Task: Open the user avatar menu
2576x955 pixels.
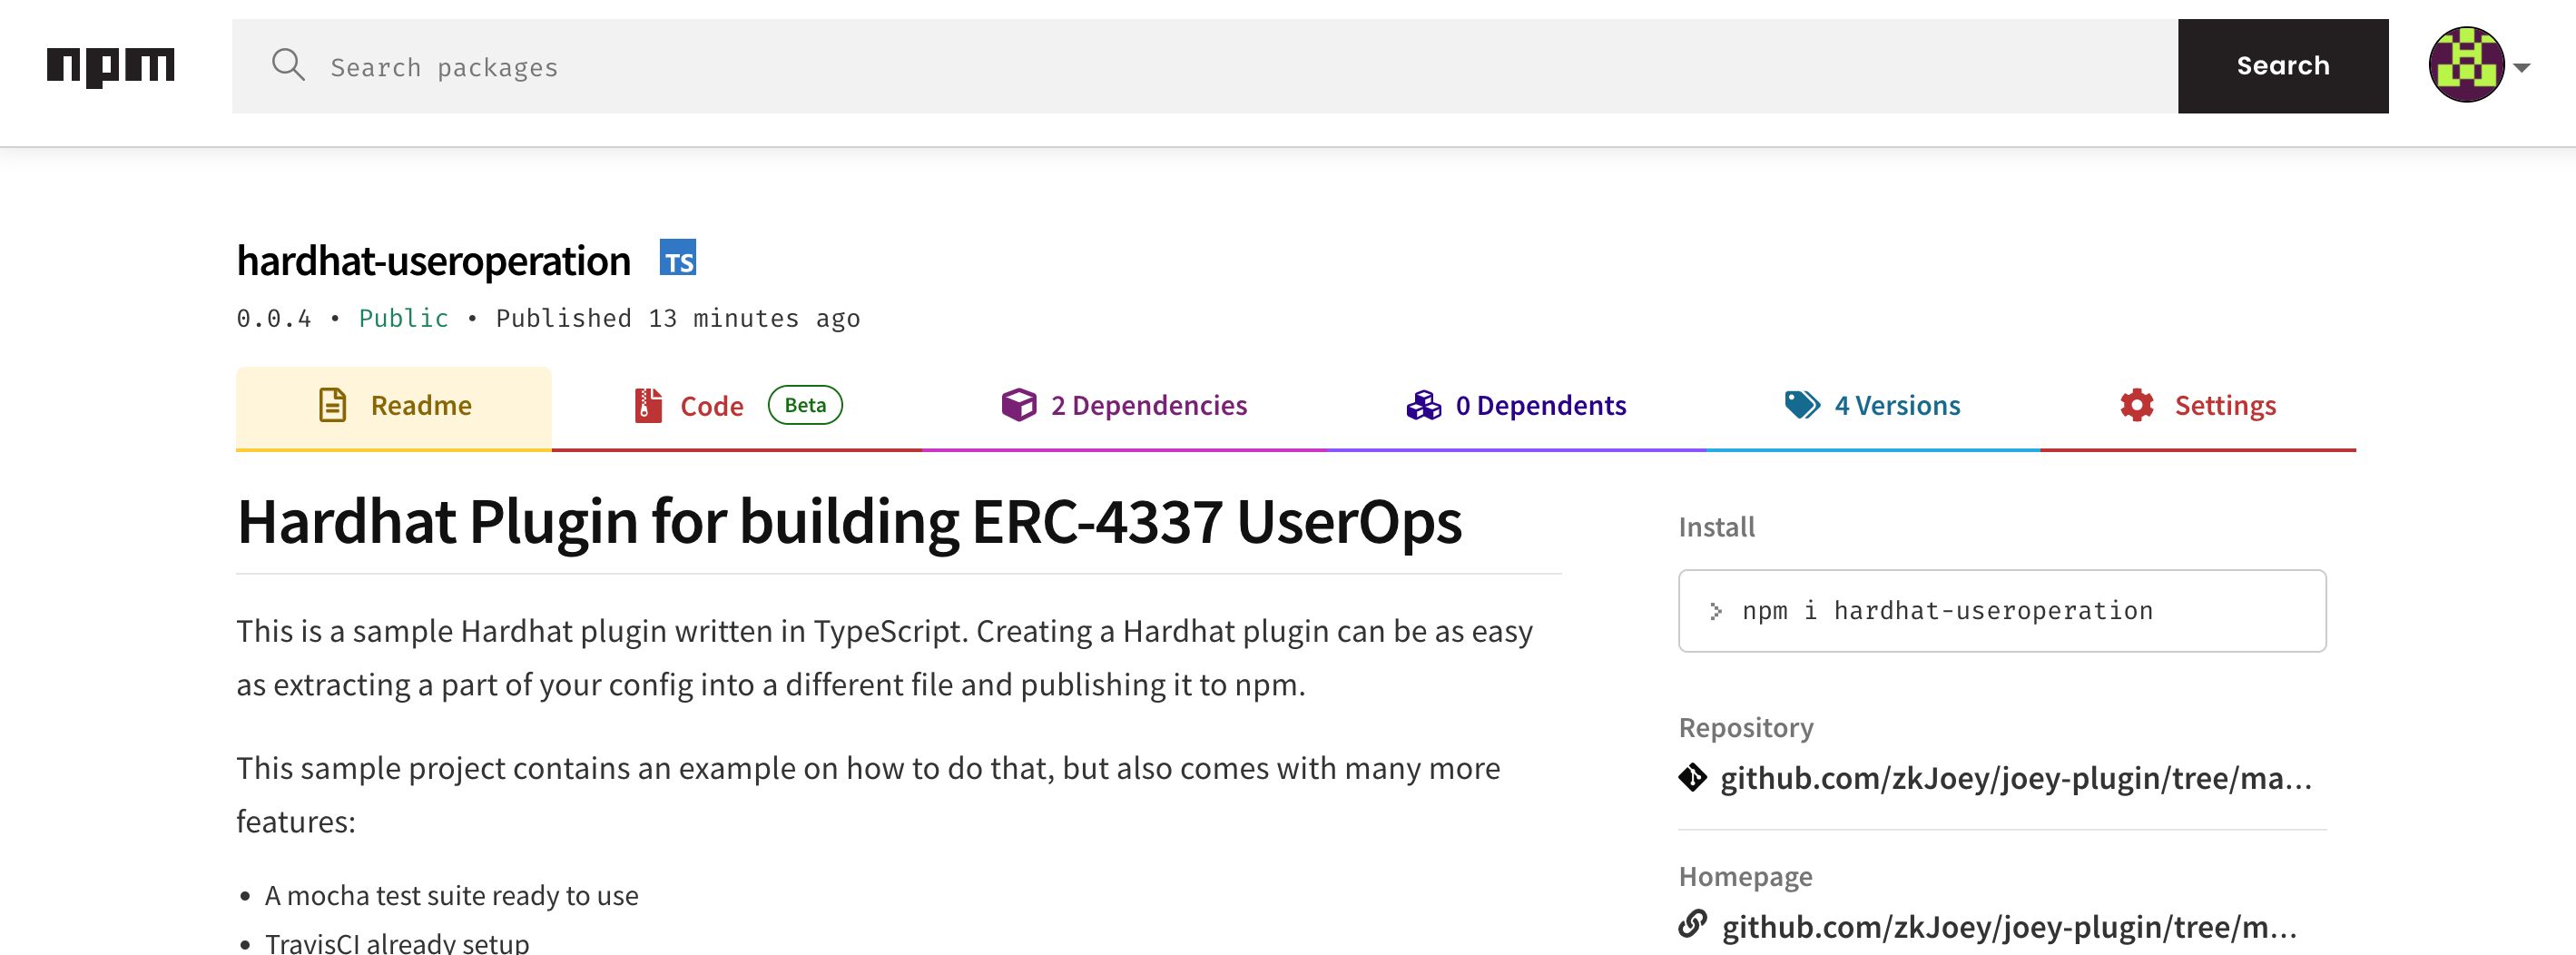Action: click(2466, 65)
